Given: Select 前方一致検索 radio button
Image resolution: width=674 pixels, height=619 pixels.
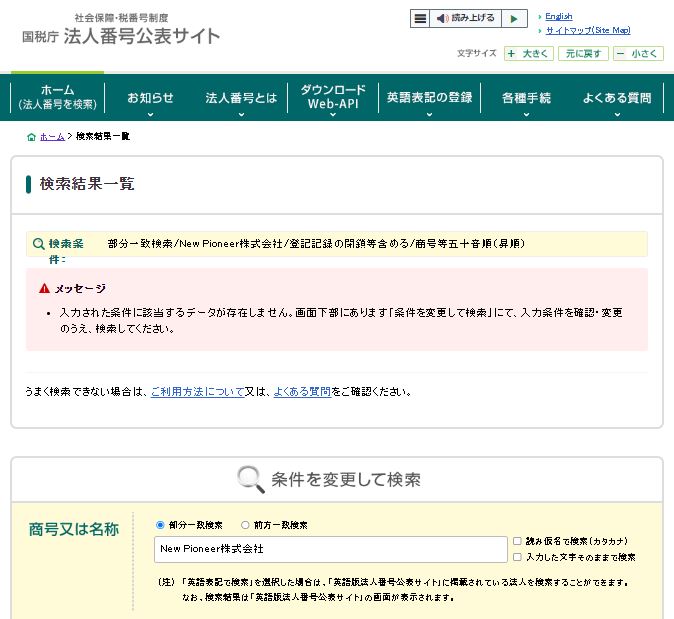Looking at the screenshot, I should 245,525.
